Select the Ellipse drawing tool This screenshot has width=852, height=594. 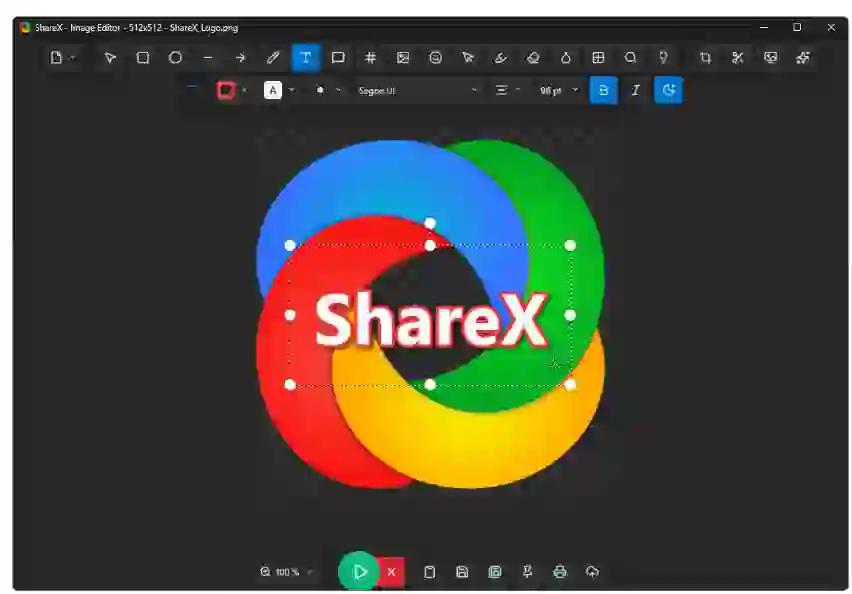tap(175, 58)
